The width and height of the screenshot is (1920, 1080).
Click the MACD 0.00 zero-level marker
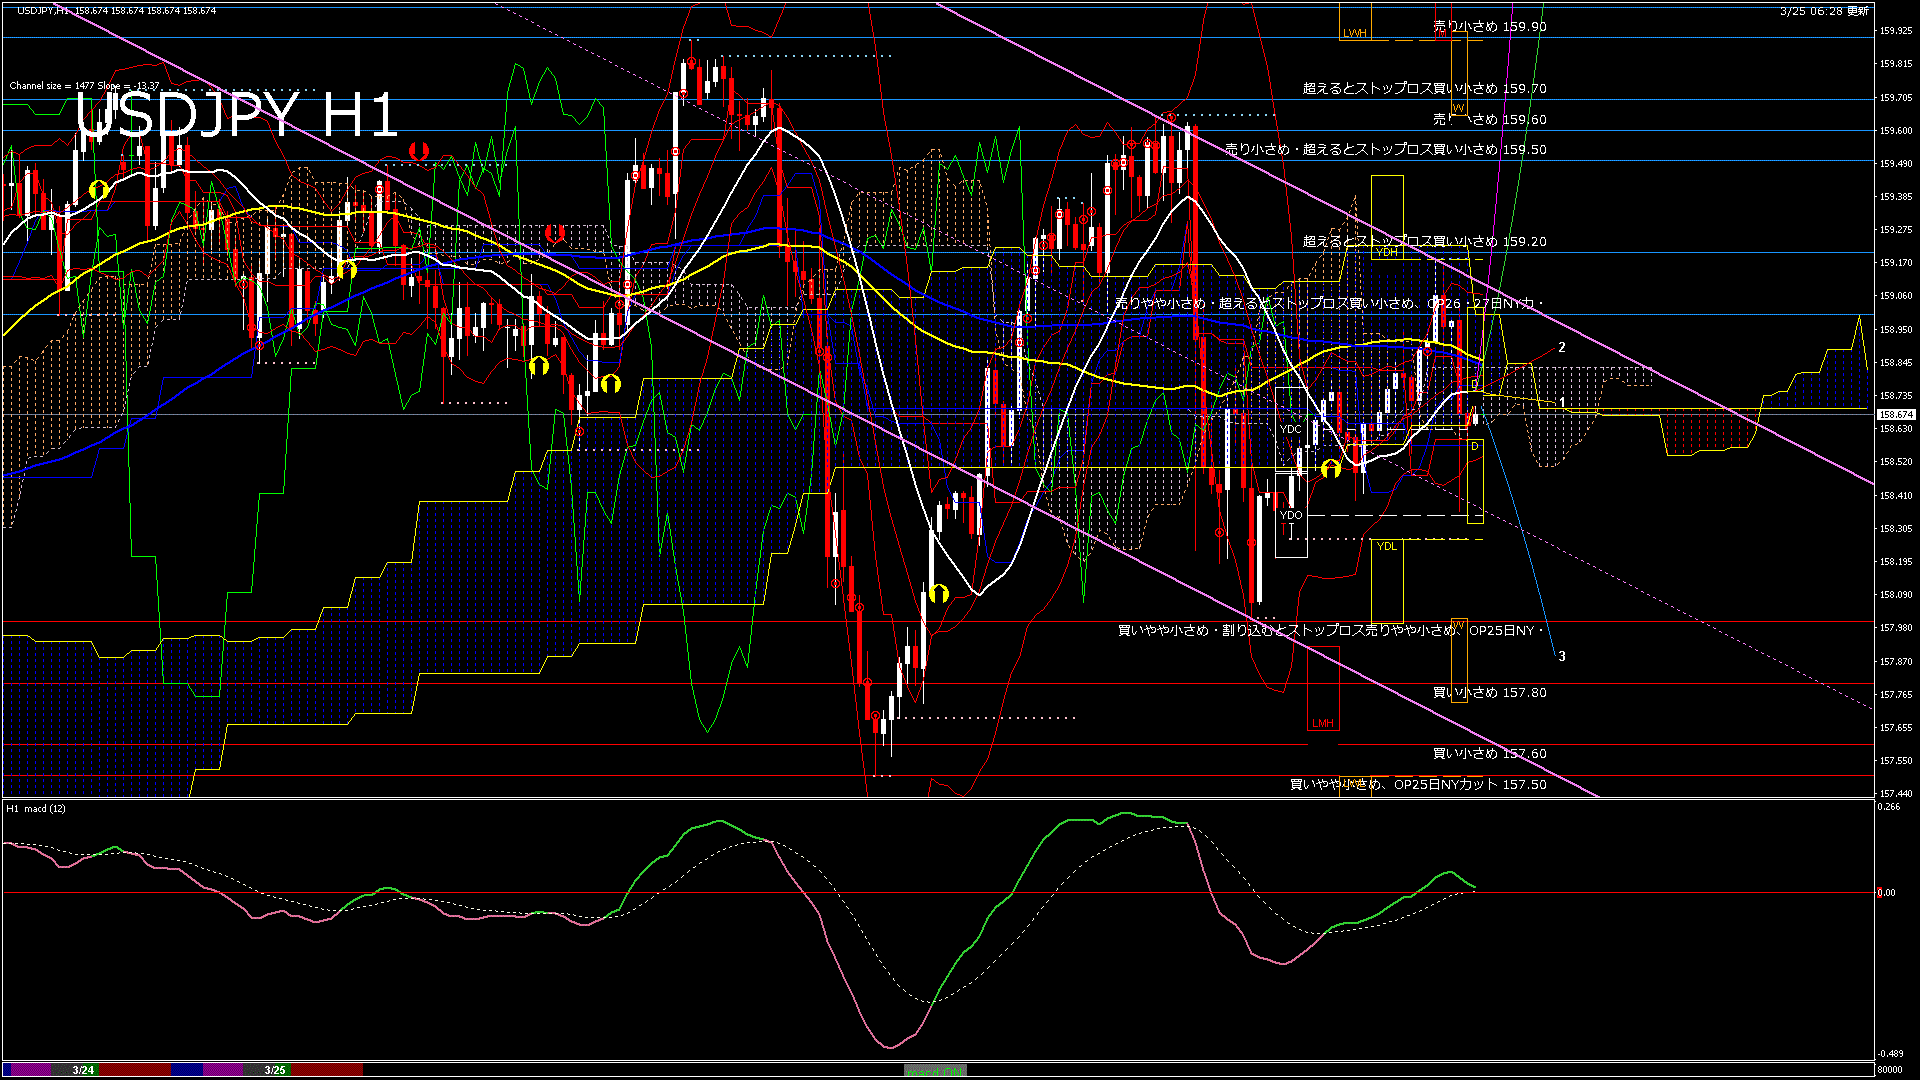click(x=1885, y=893)
